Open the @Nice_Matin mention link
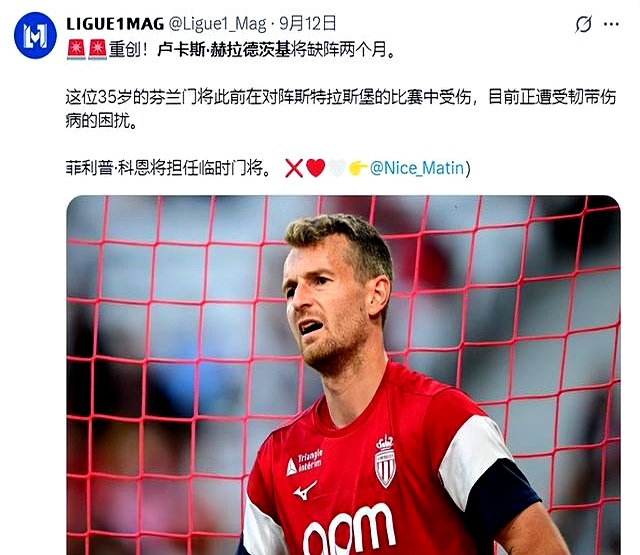The height and width of the screenshot is (555, 640). 417,168
